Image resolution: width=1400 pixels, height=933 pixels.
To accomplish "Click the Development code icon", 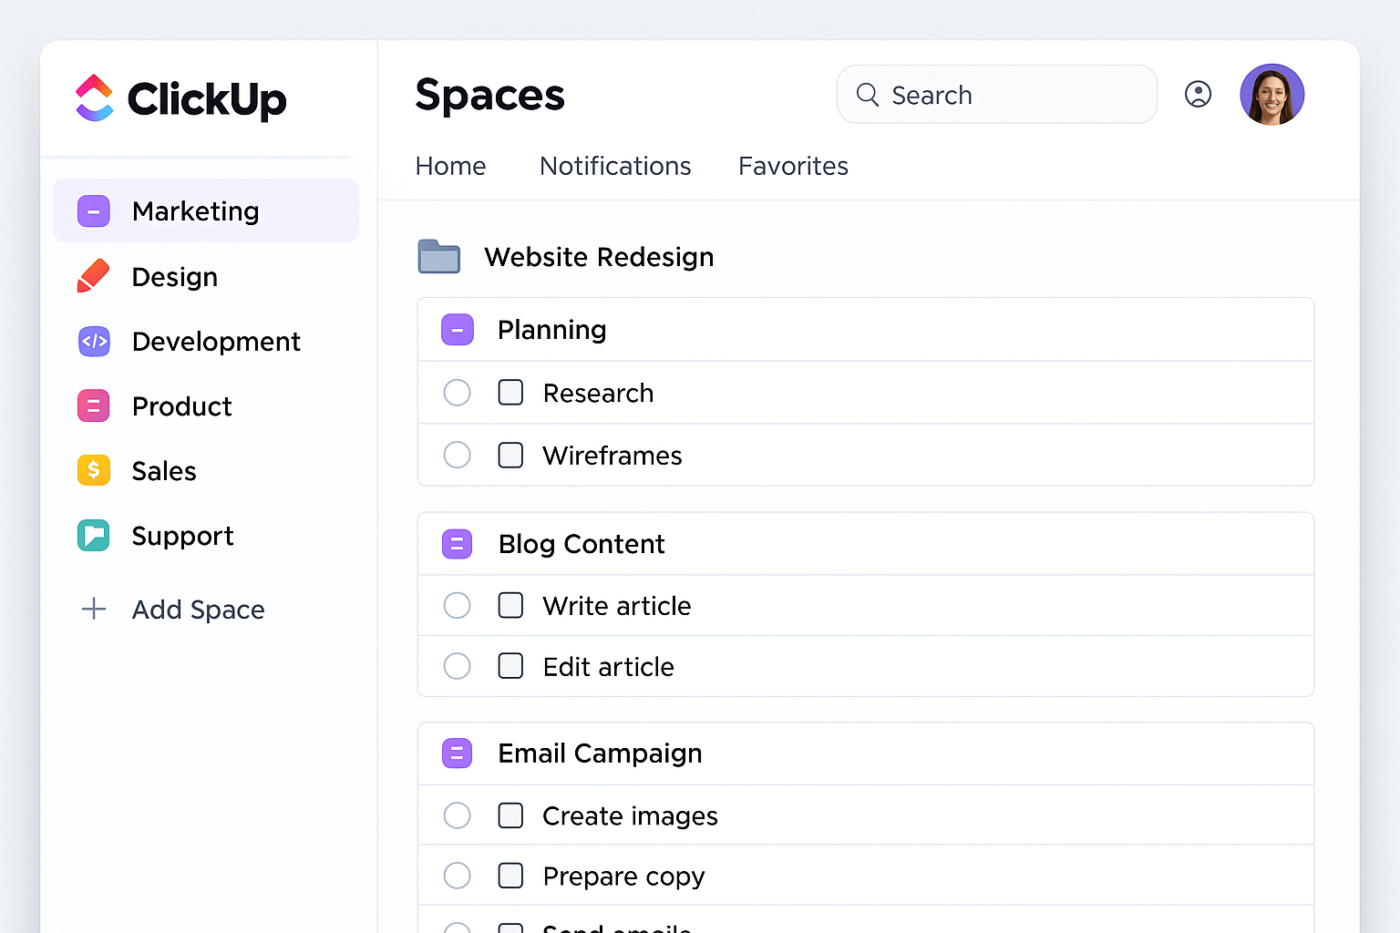I will pos(94,341).
